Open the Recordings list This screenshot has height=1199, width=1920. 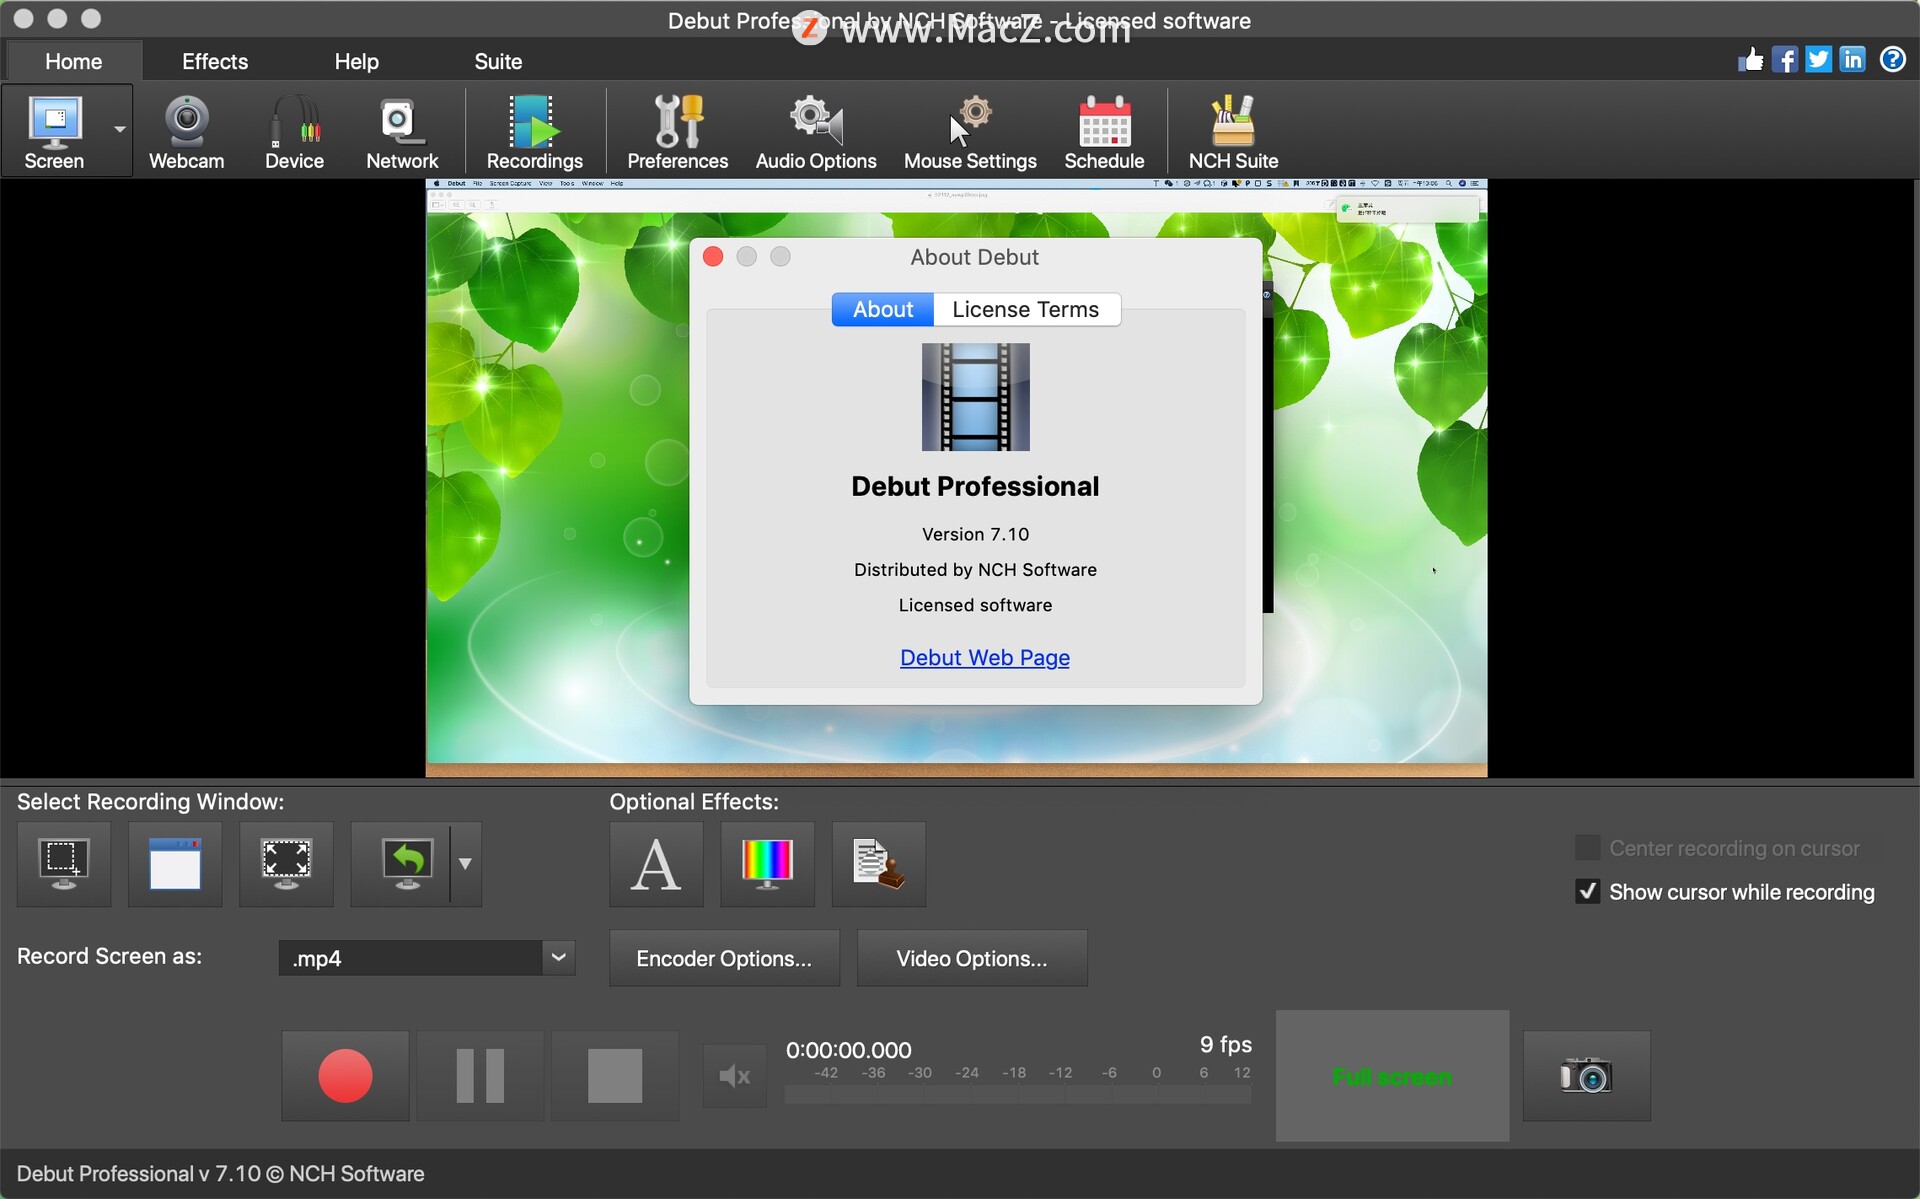pos(534,131)
